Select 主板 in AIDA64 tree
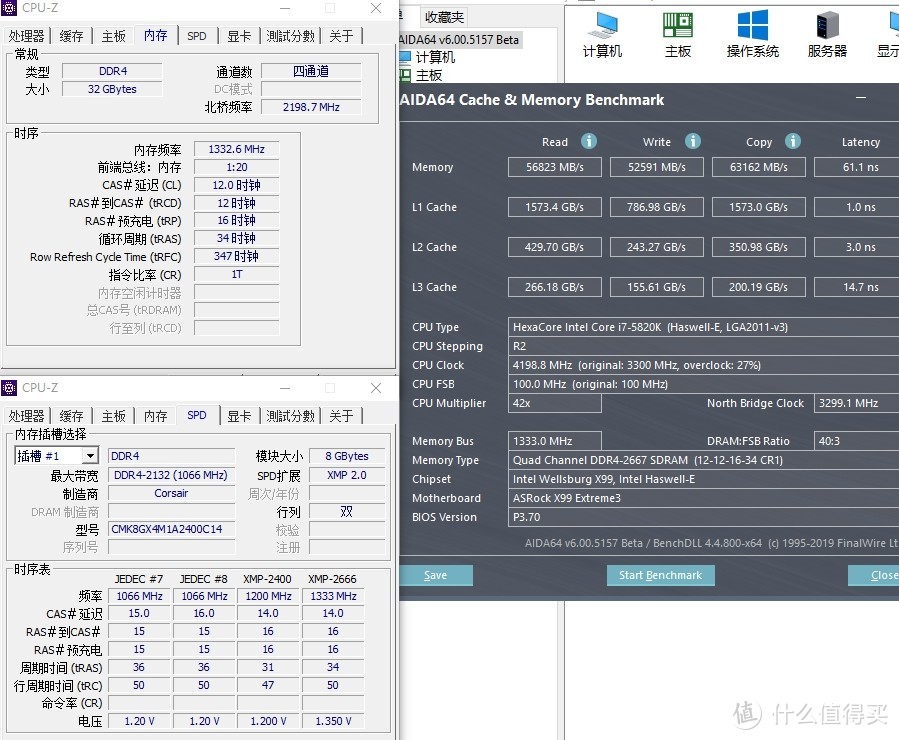899x740 pixels. (x=428, y=76)
